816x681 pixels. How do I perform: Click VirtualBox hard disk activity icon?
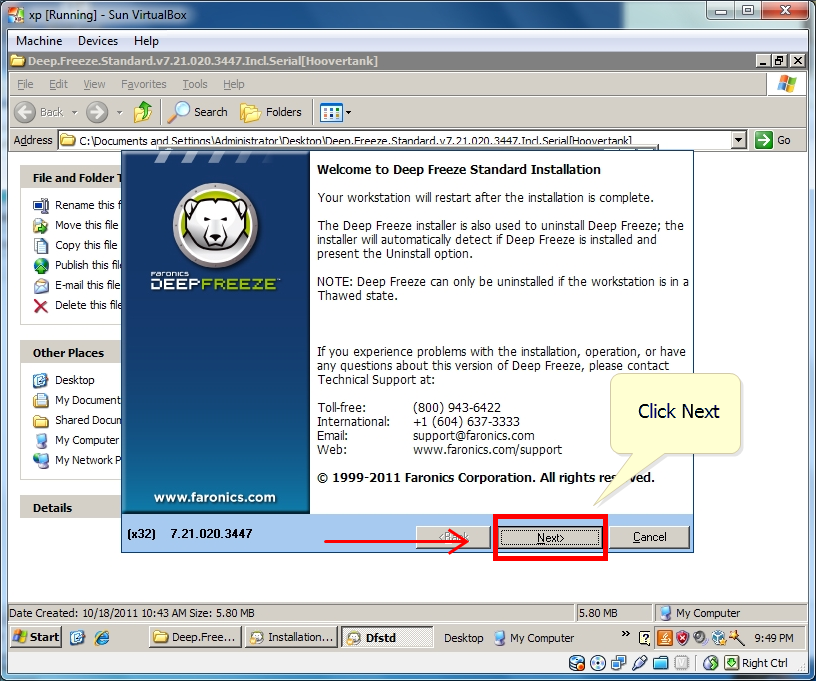[577, 663]
